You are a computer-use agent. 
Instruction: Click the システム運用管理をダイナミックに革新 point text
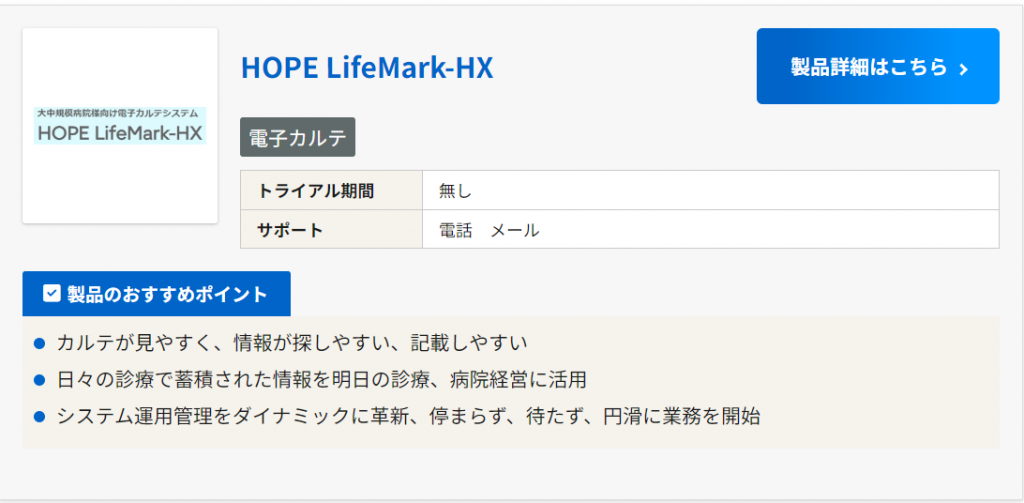(408, 416)
